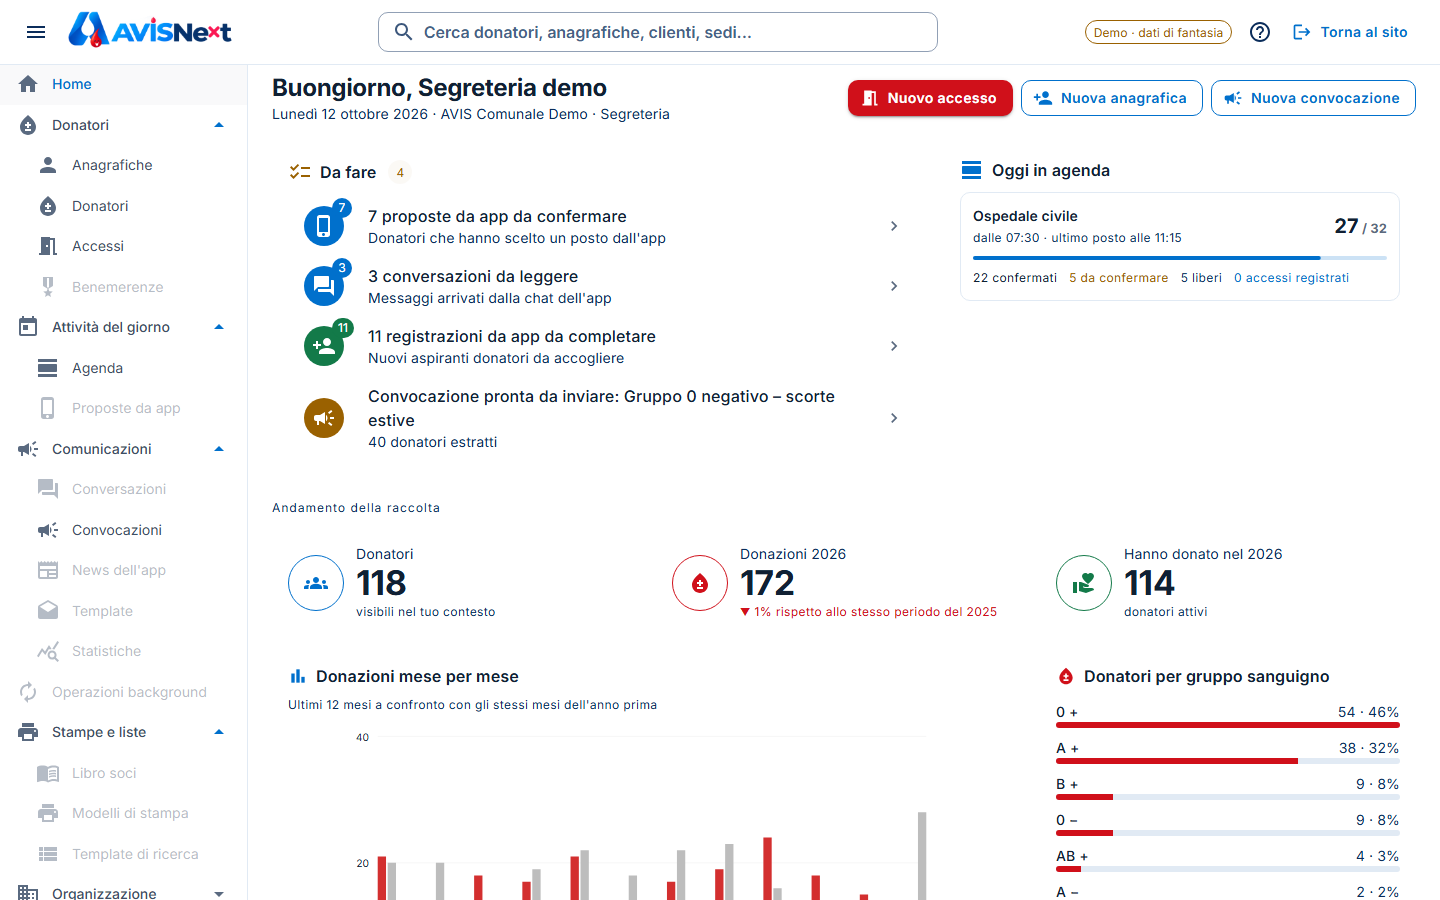Expand the Organizzazione sidebar section
Screen dimensions: 1440x900
219,893
